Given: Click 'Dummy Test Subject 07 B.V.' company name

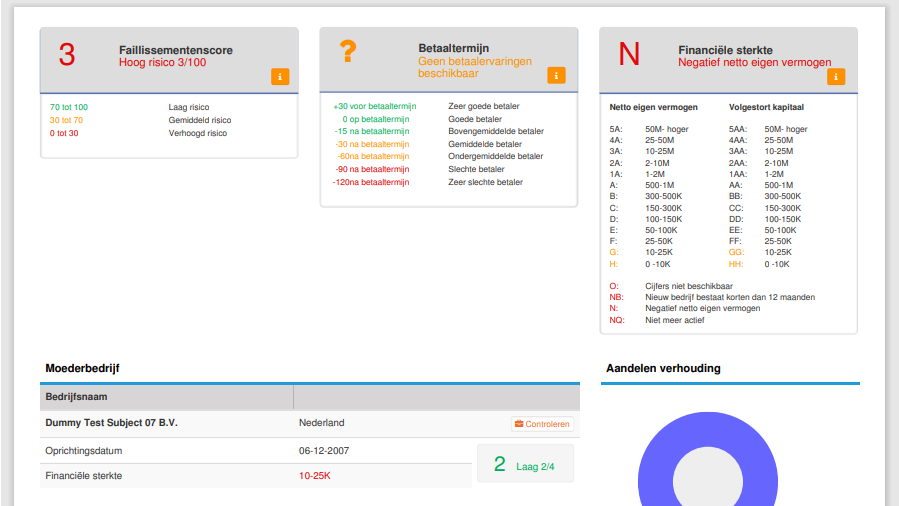Looking at the screenshot, I should click(x=111, y=423).
